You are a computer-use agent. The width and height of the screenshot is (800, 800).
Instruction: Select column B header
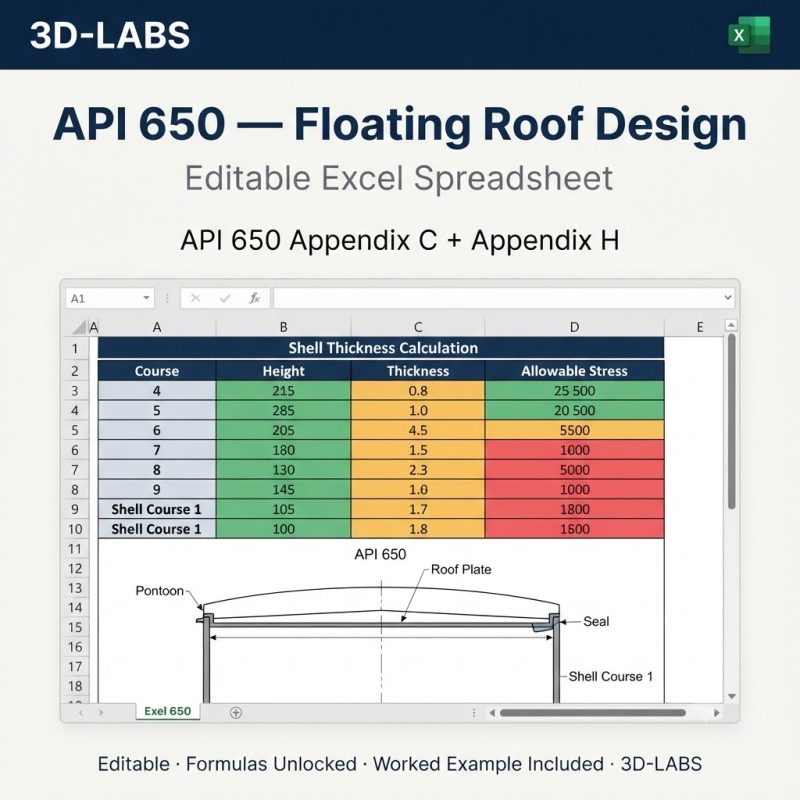pos(284,327)
